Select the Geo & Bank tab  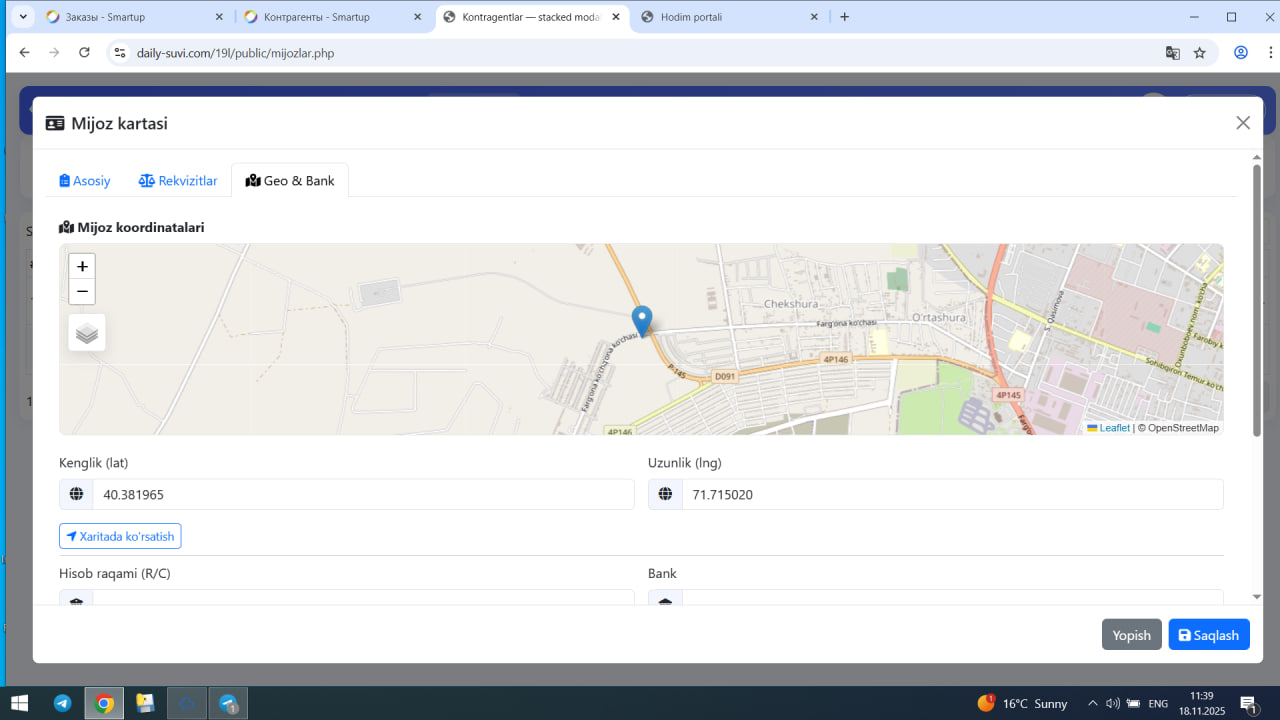pyautogui.click(x=290, y=181)
